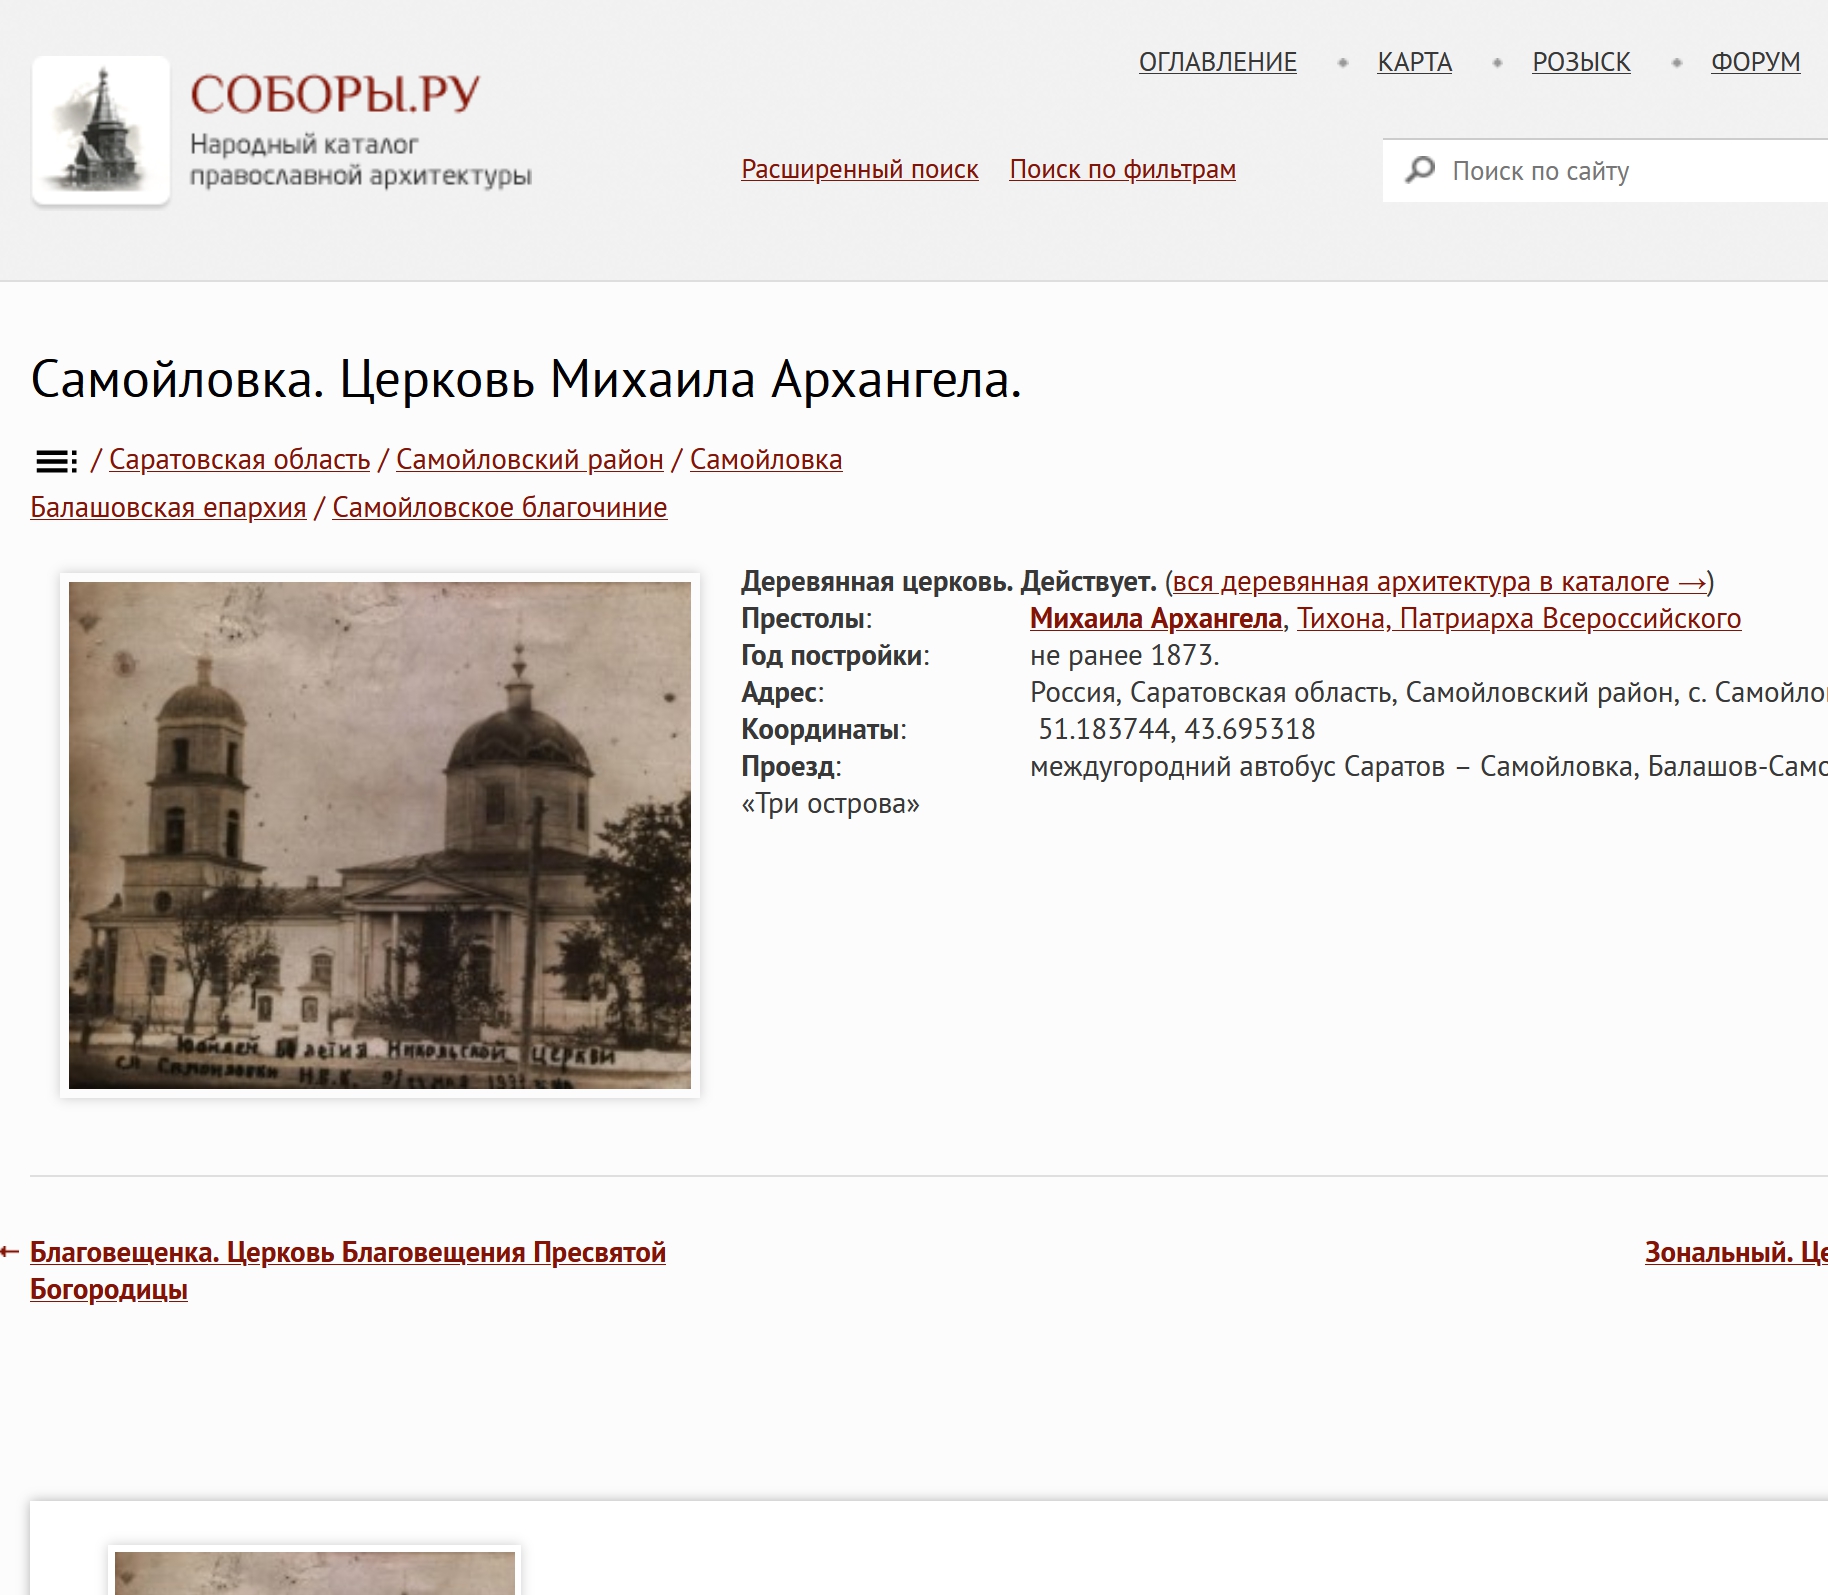The image size is (1828, 1595).
Task: Open the ФОРУМ menu item
Action: pyautogui.click(x=1755, y=62)
